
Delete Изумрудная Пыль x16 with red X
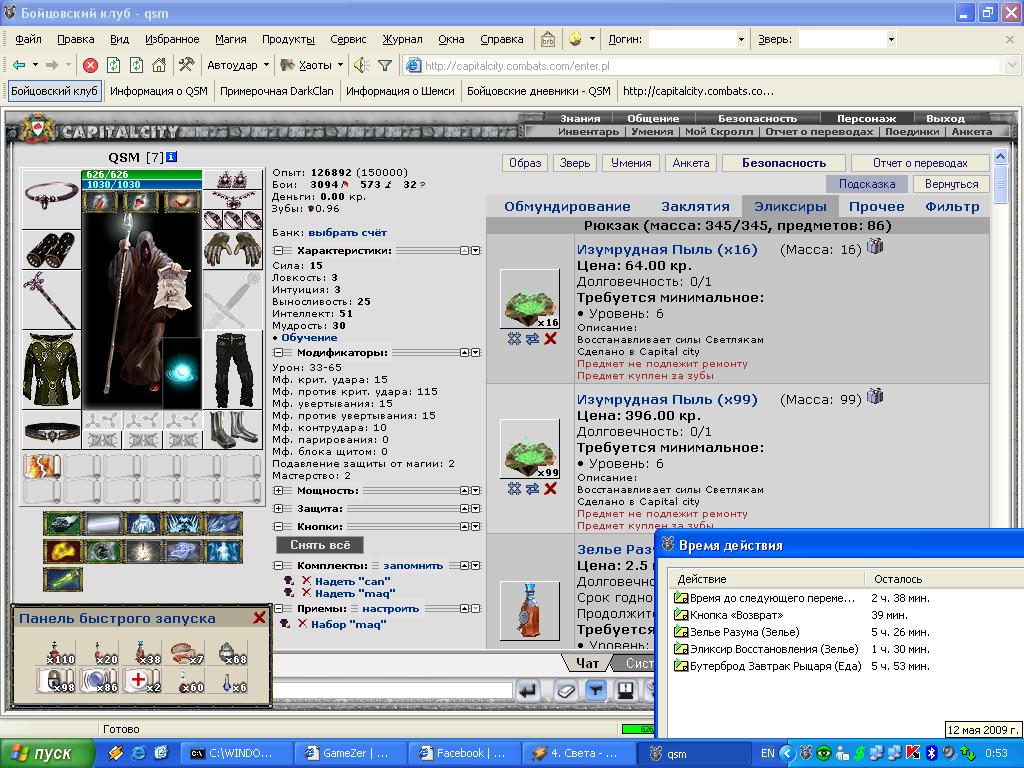pyautogui.click(x=551, y=338)
